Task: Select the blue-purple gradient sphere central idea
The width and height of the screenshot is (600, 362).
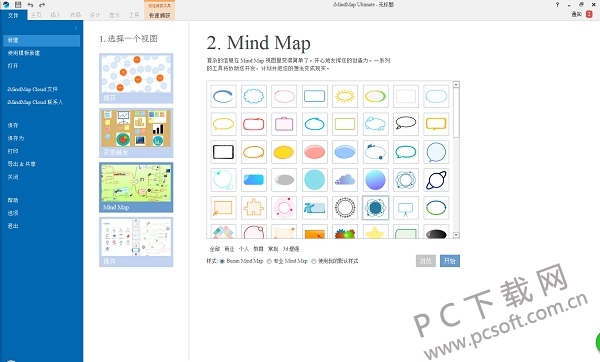Action: tap(375, 180)
